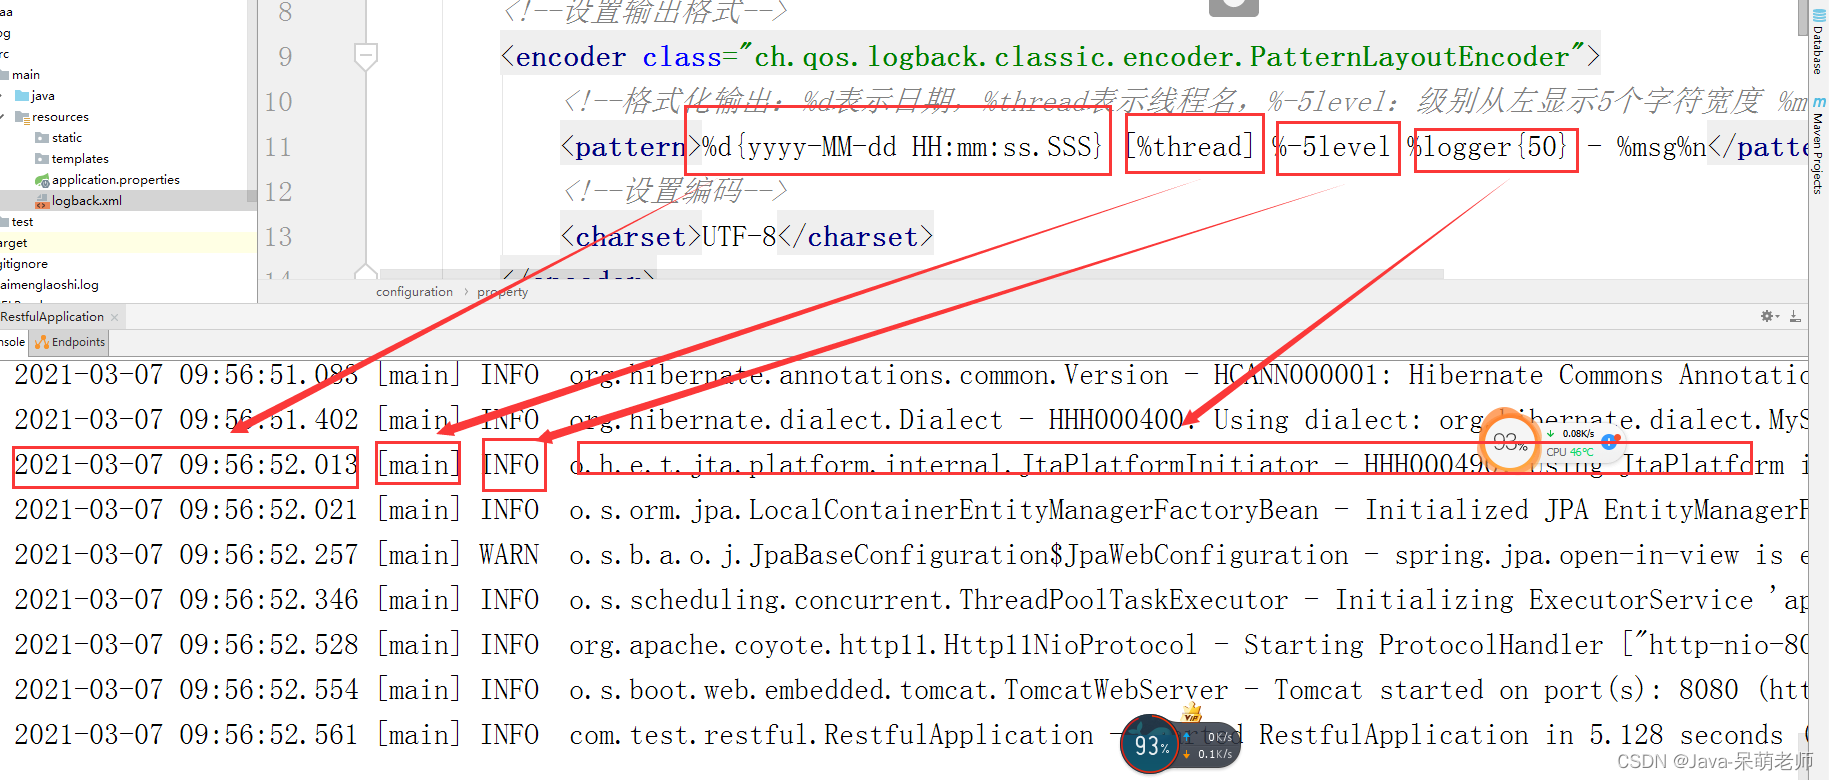Open the .gitignore file
Image resolution: width=1829 pixels, height=780 pixels.
point(24,264)
